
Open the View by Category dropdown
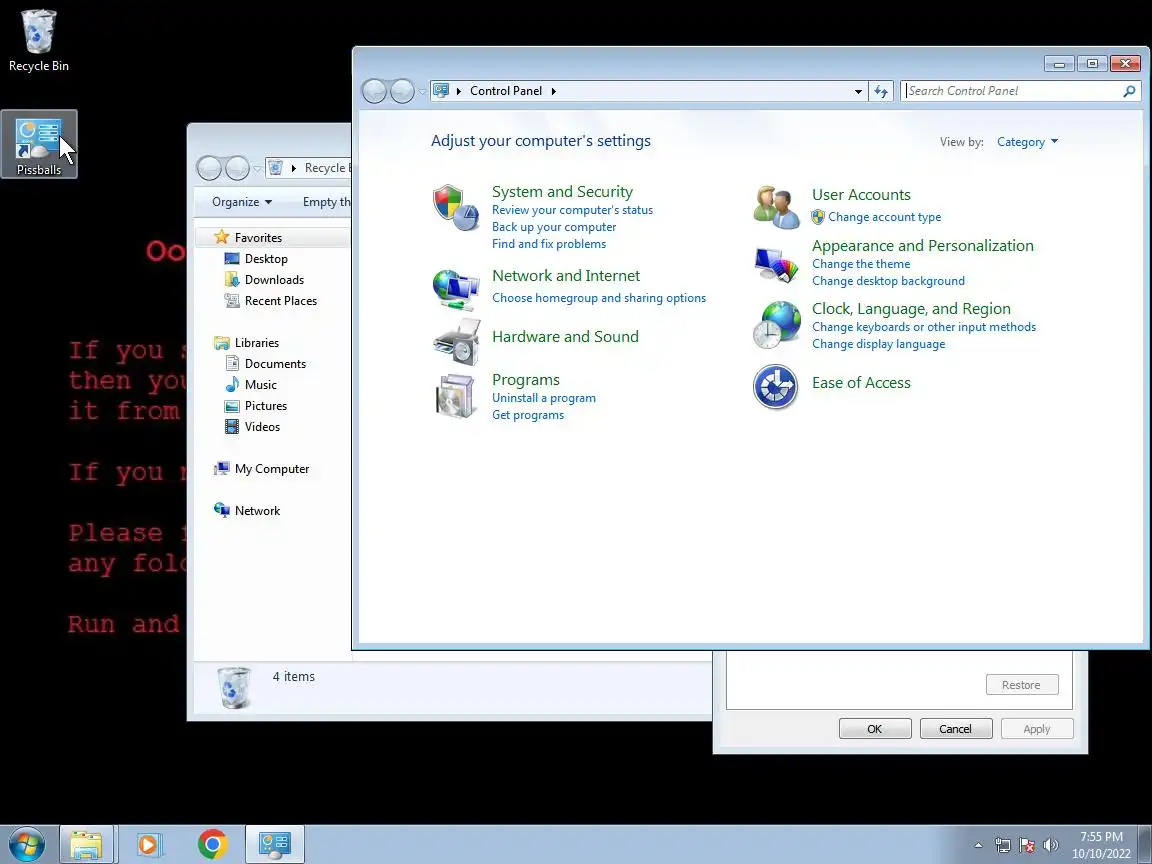coord(1027,142)
